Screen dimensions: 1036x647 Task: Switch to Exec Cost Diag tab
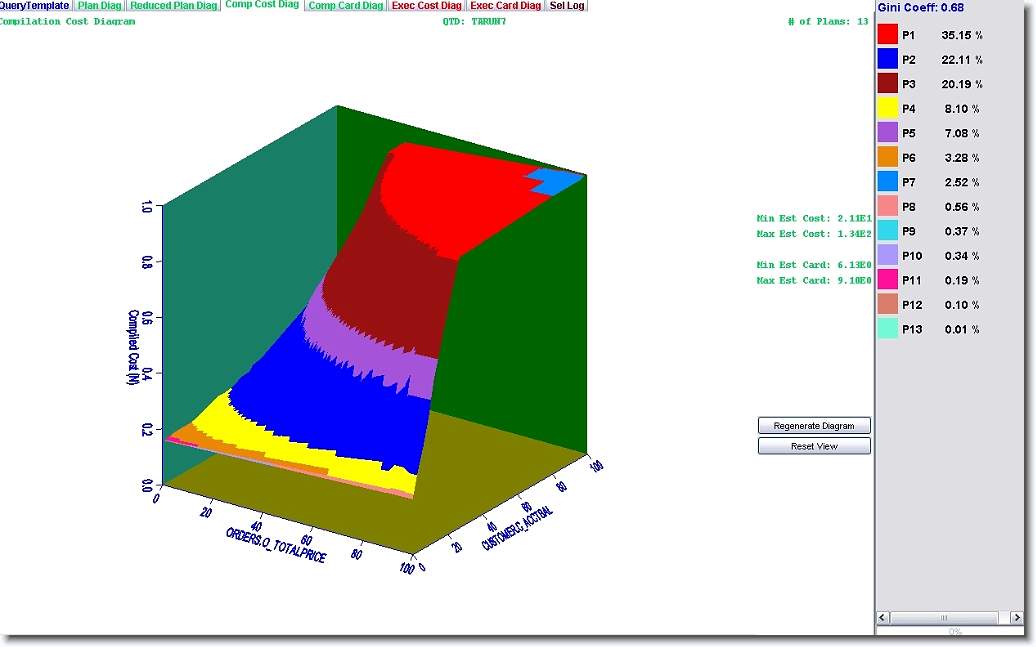click(427, 6)
